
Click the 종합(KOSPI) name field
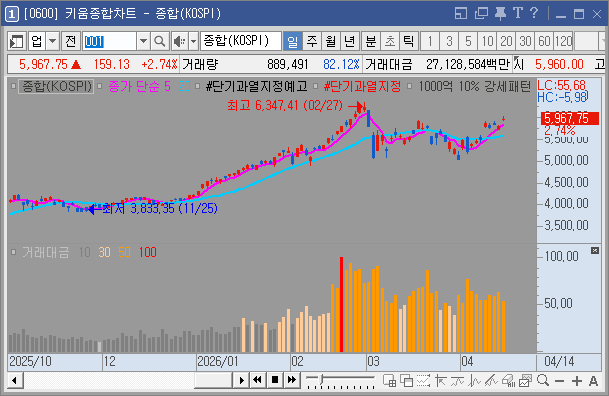[x=241, y=41]
